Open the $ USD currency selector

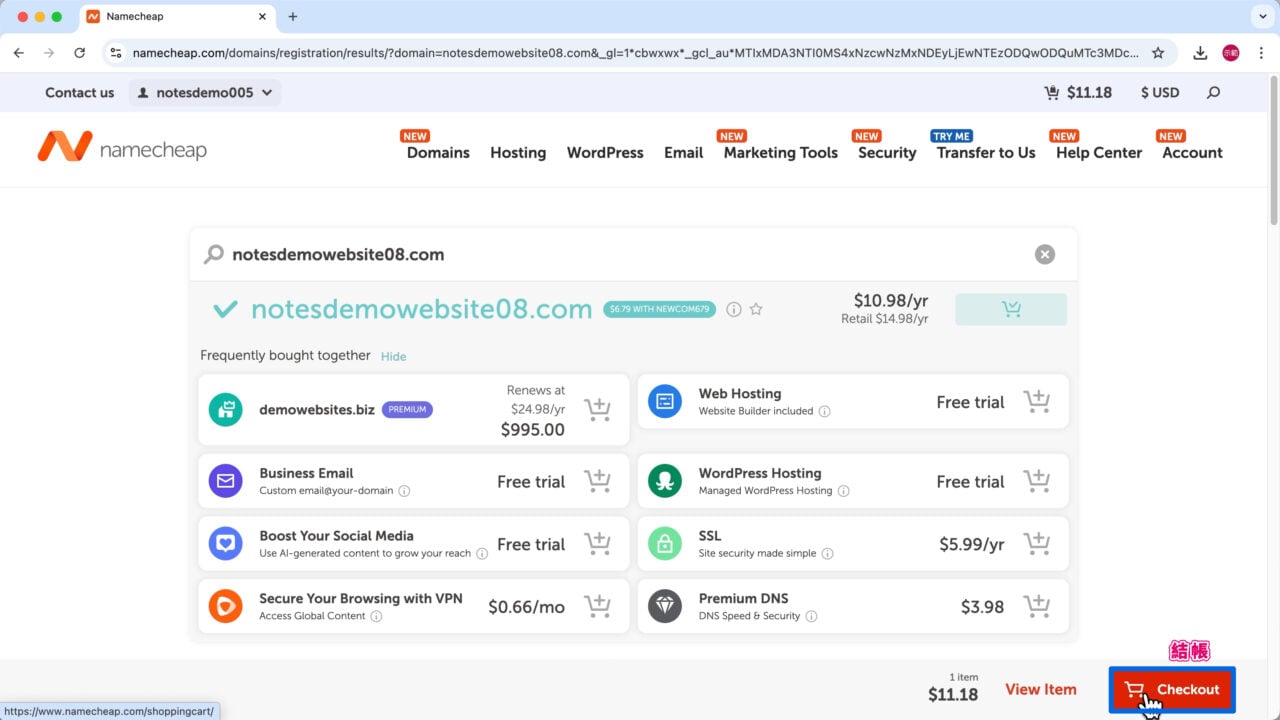(x=1159, y=92)
